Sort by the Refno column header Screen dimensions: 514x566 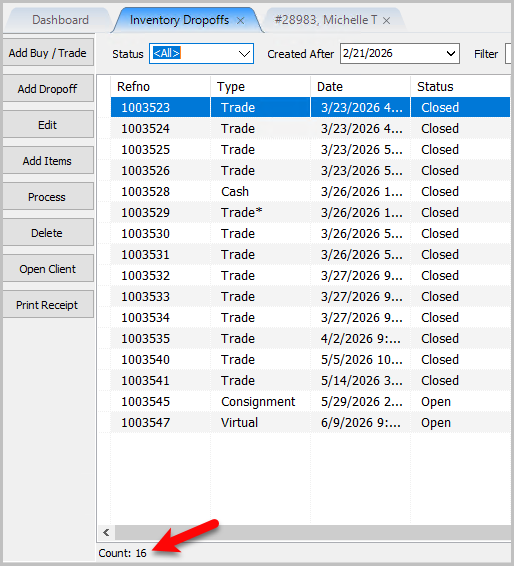tap(160, 87)
